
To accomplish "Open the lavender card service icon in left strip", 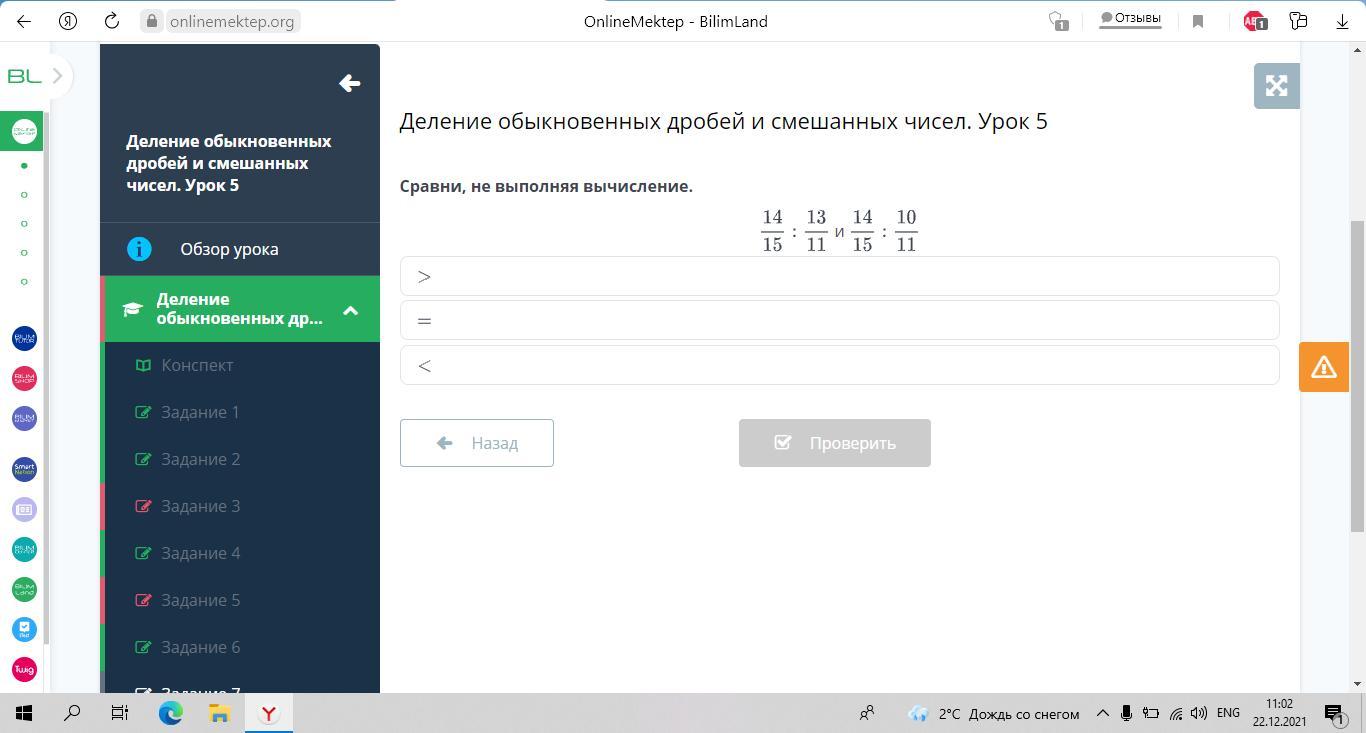I will click(x=24, y=509).
